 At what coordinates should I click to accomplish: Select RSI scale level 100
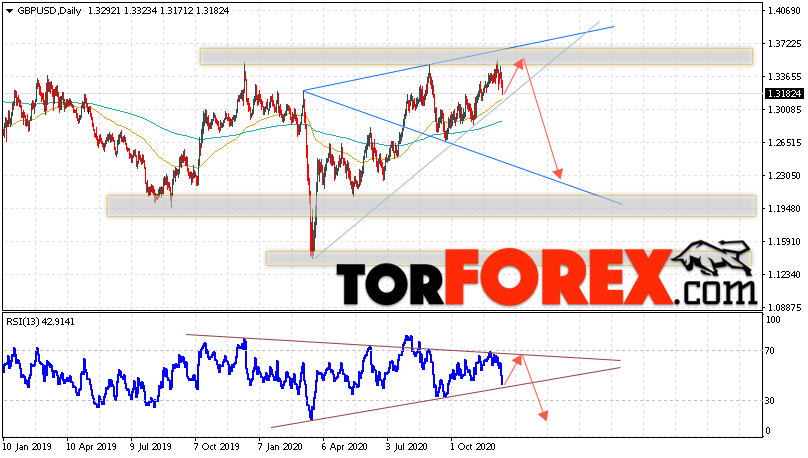(773, 320)
